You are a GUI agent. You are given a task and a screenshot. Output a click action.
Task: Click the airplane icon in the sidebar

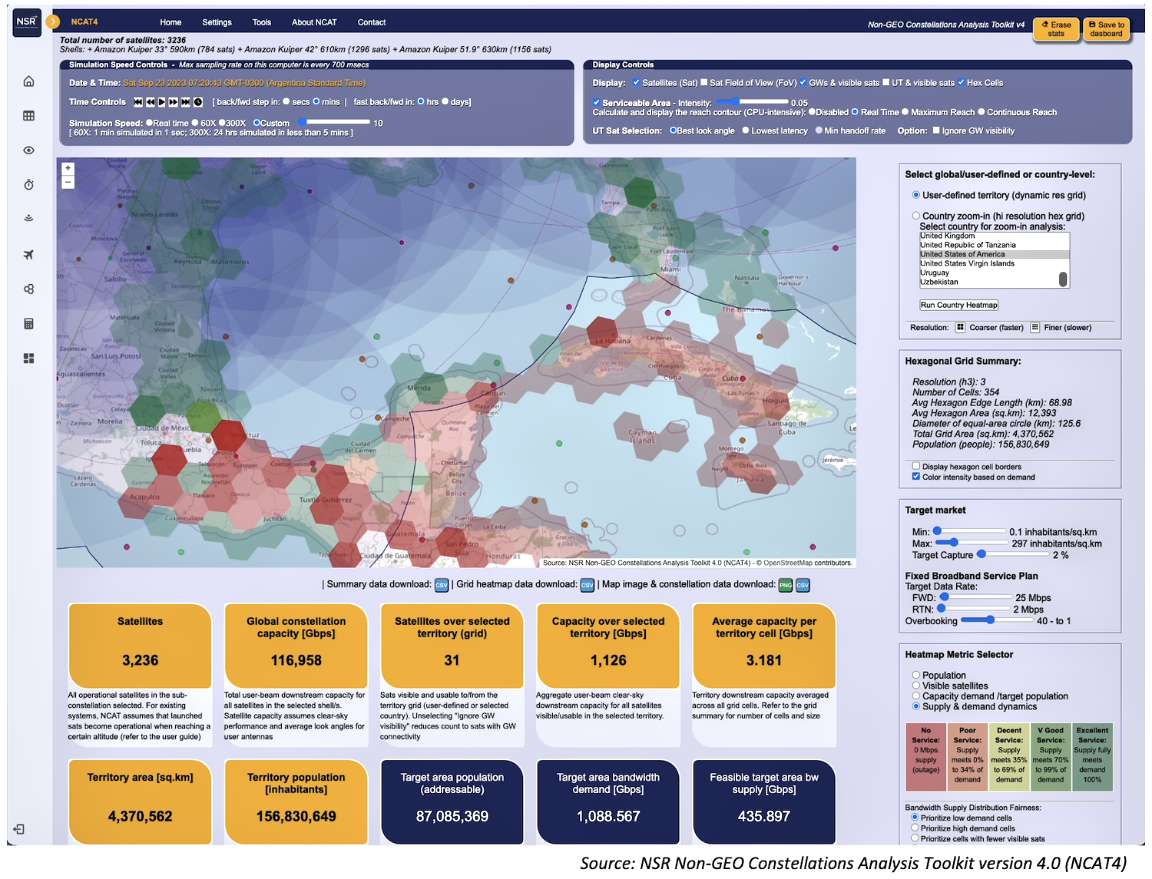pos(28,254)
